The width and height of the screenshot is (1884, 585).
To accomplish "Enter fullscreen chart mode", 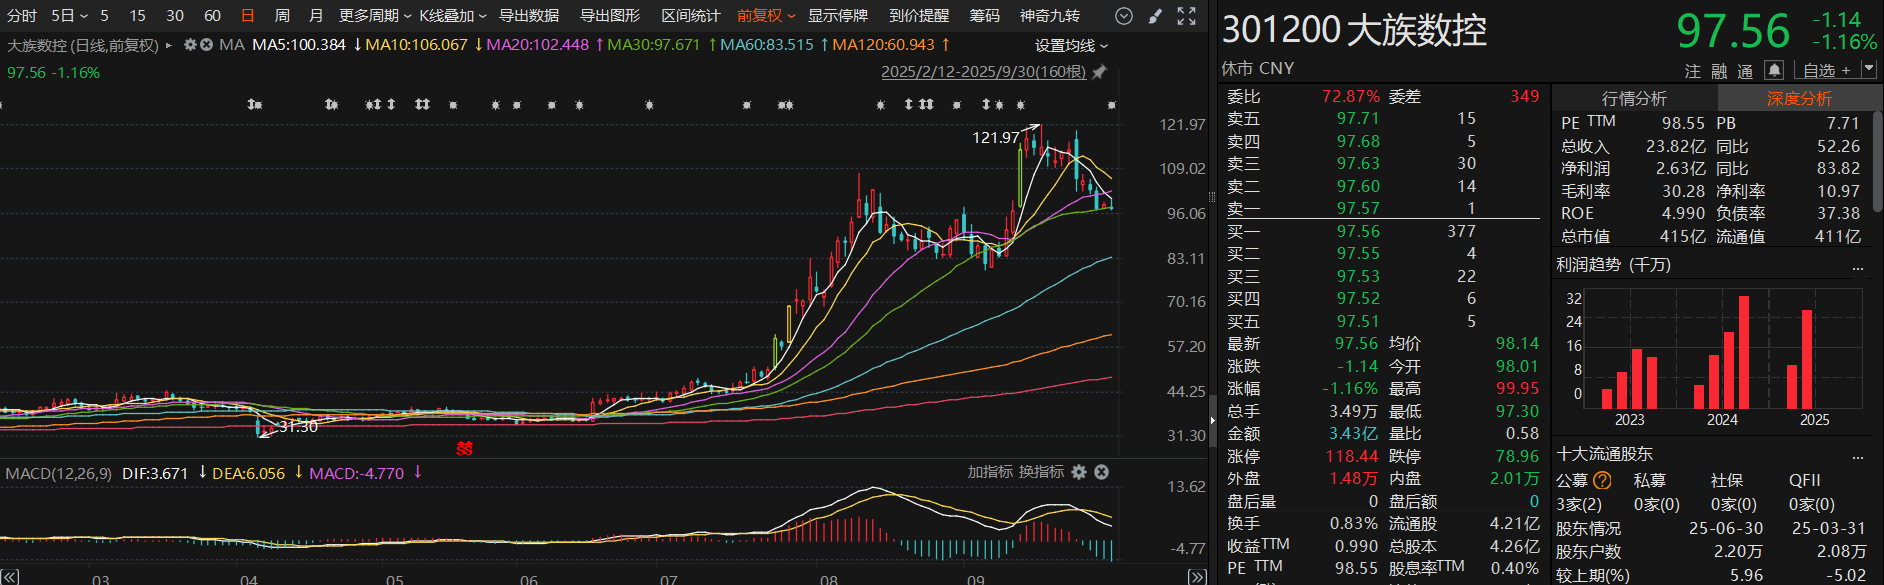I will click(1186, 16).
